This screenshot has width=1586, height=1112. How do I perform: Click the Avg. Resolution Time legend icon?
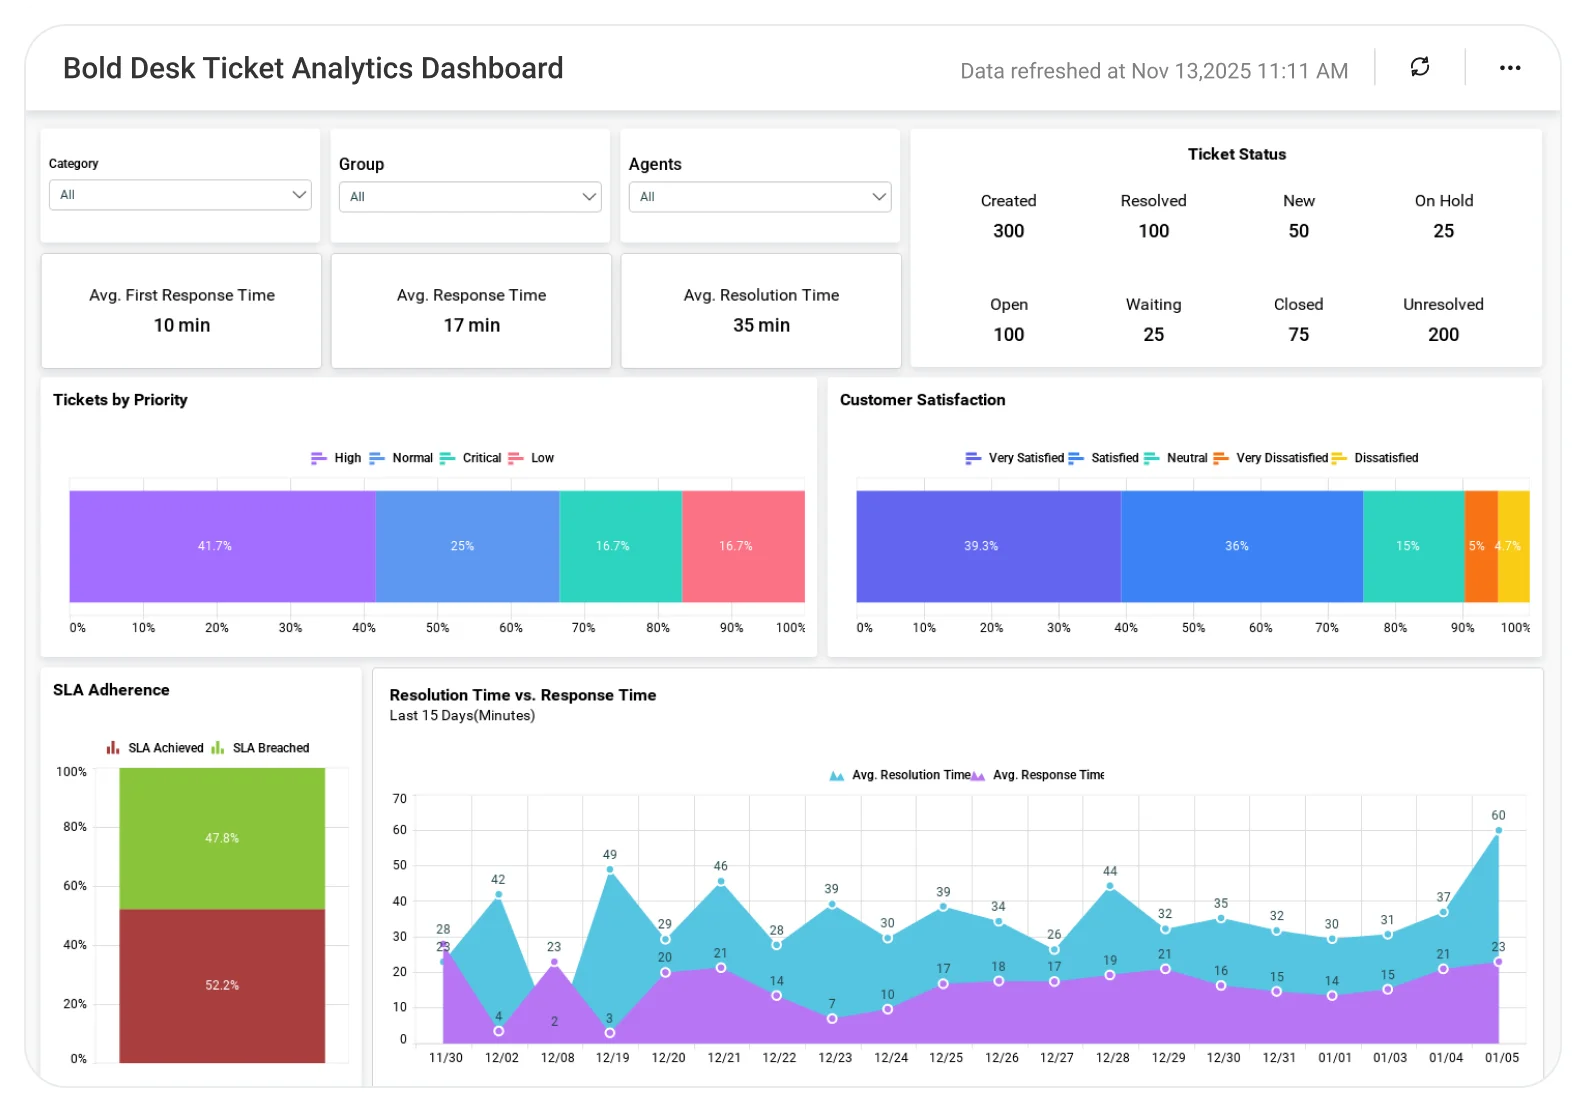click(x=837, y=775)
